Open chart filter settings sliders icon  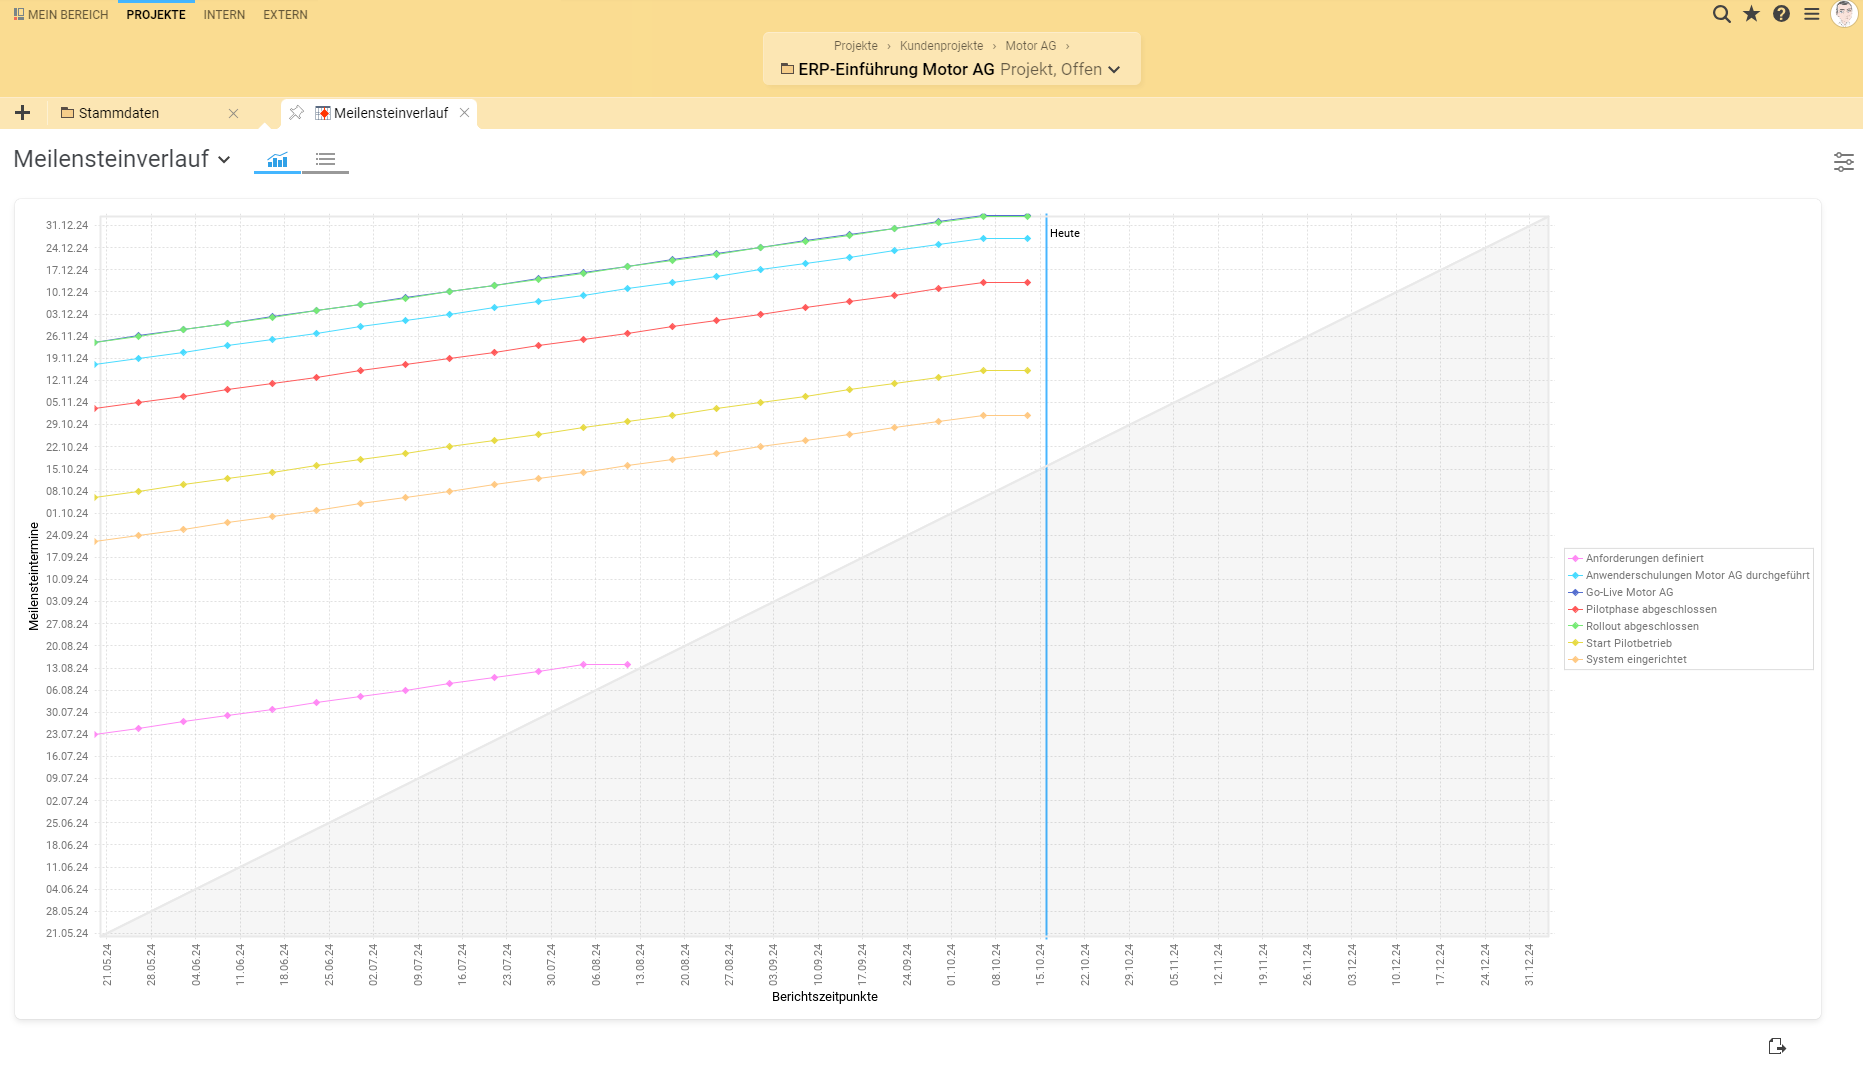tap(1843, 162)
